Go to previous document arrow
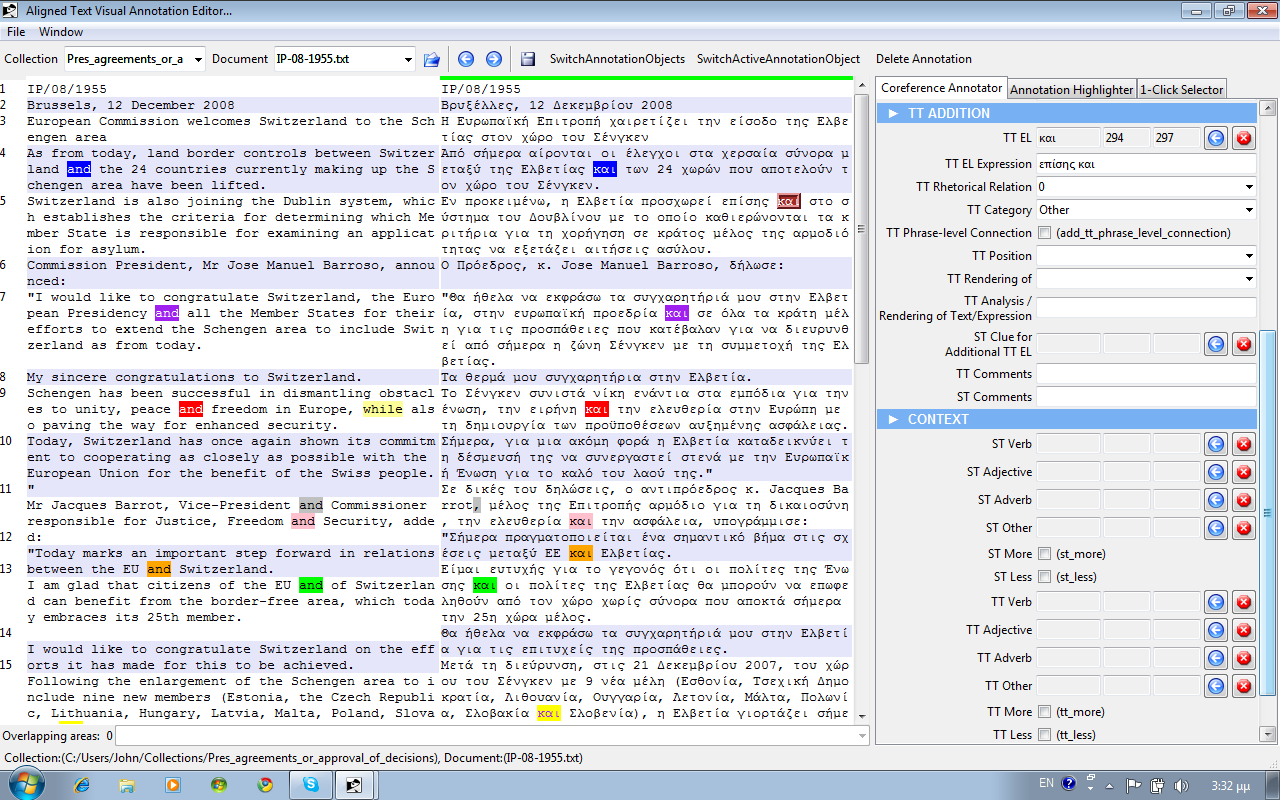 tap(466, 59)
